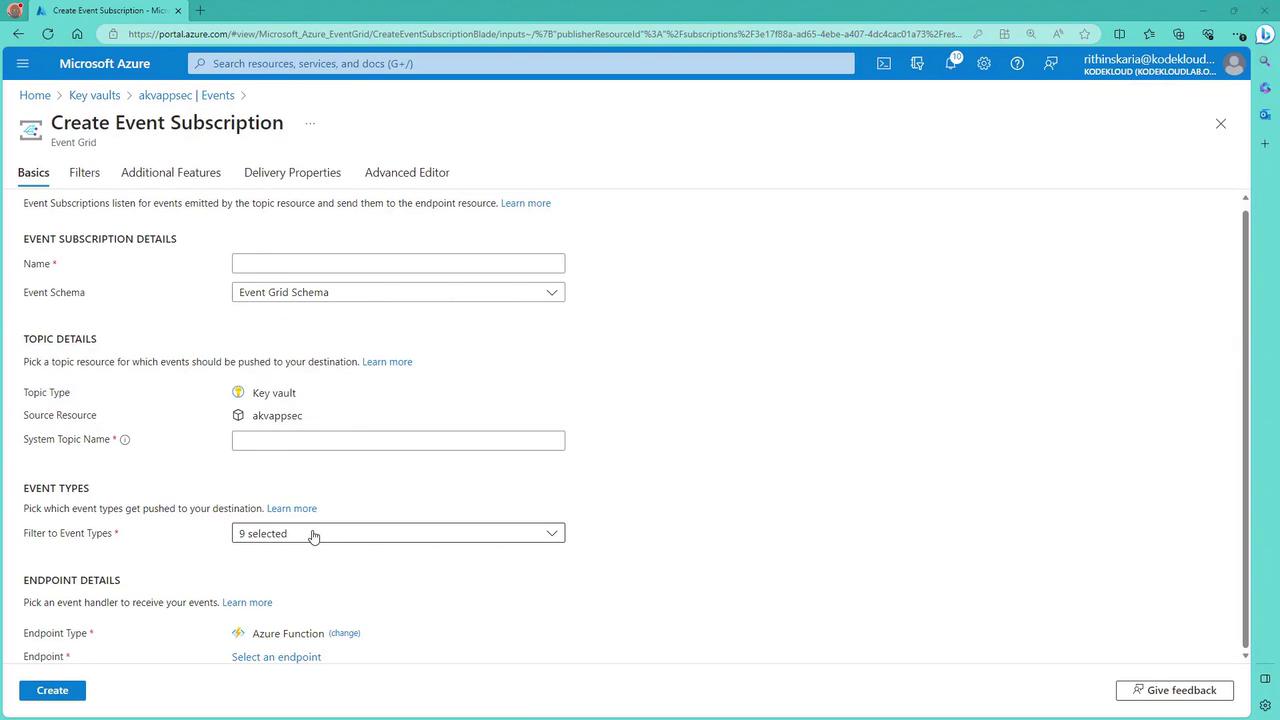This screenshot has width=1280, height=720.
Task: Open the account avatar menu
Action: pos(1234,64)
